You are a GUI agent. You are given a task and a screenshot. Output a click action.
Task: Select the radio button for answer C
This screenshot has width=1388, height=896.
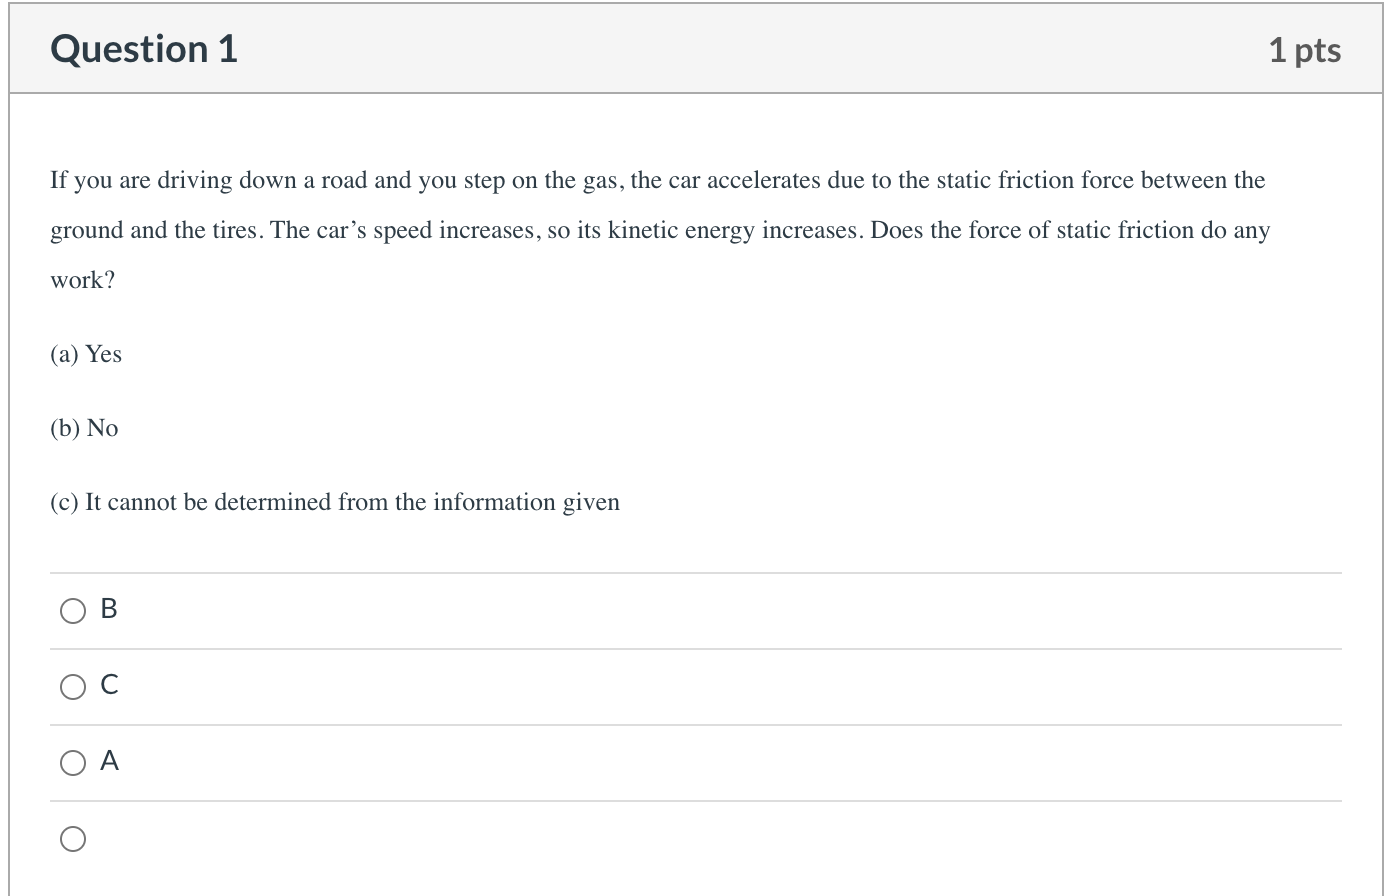[73, 687]
